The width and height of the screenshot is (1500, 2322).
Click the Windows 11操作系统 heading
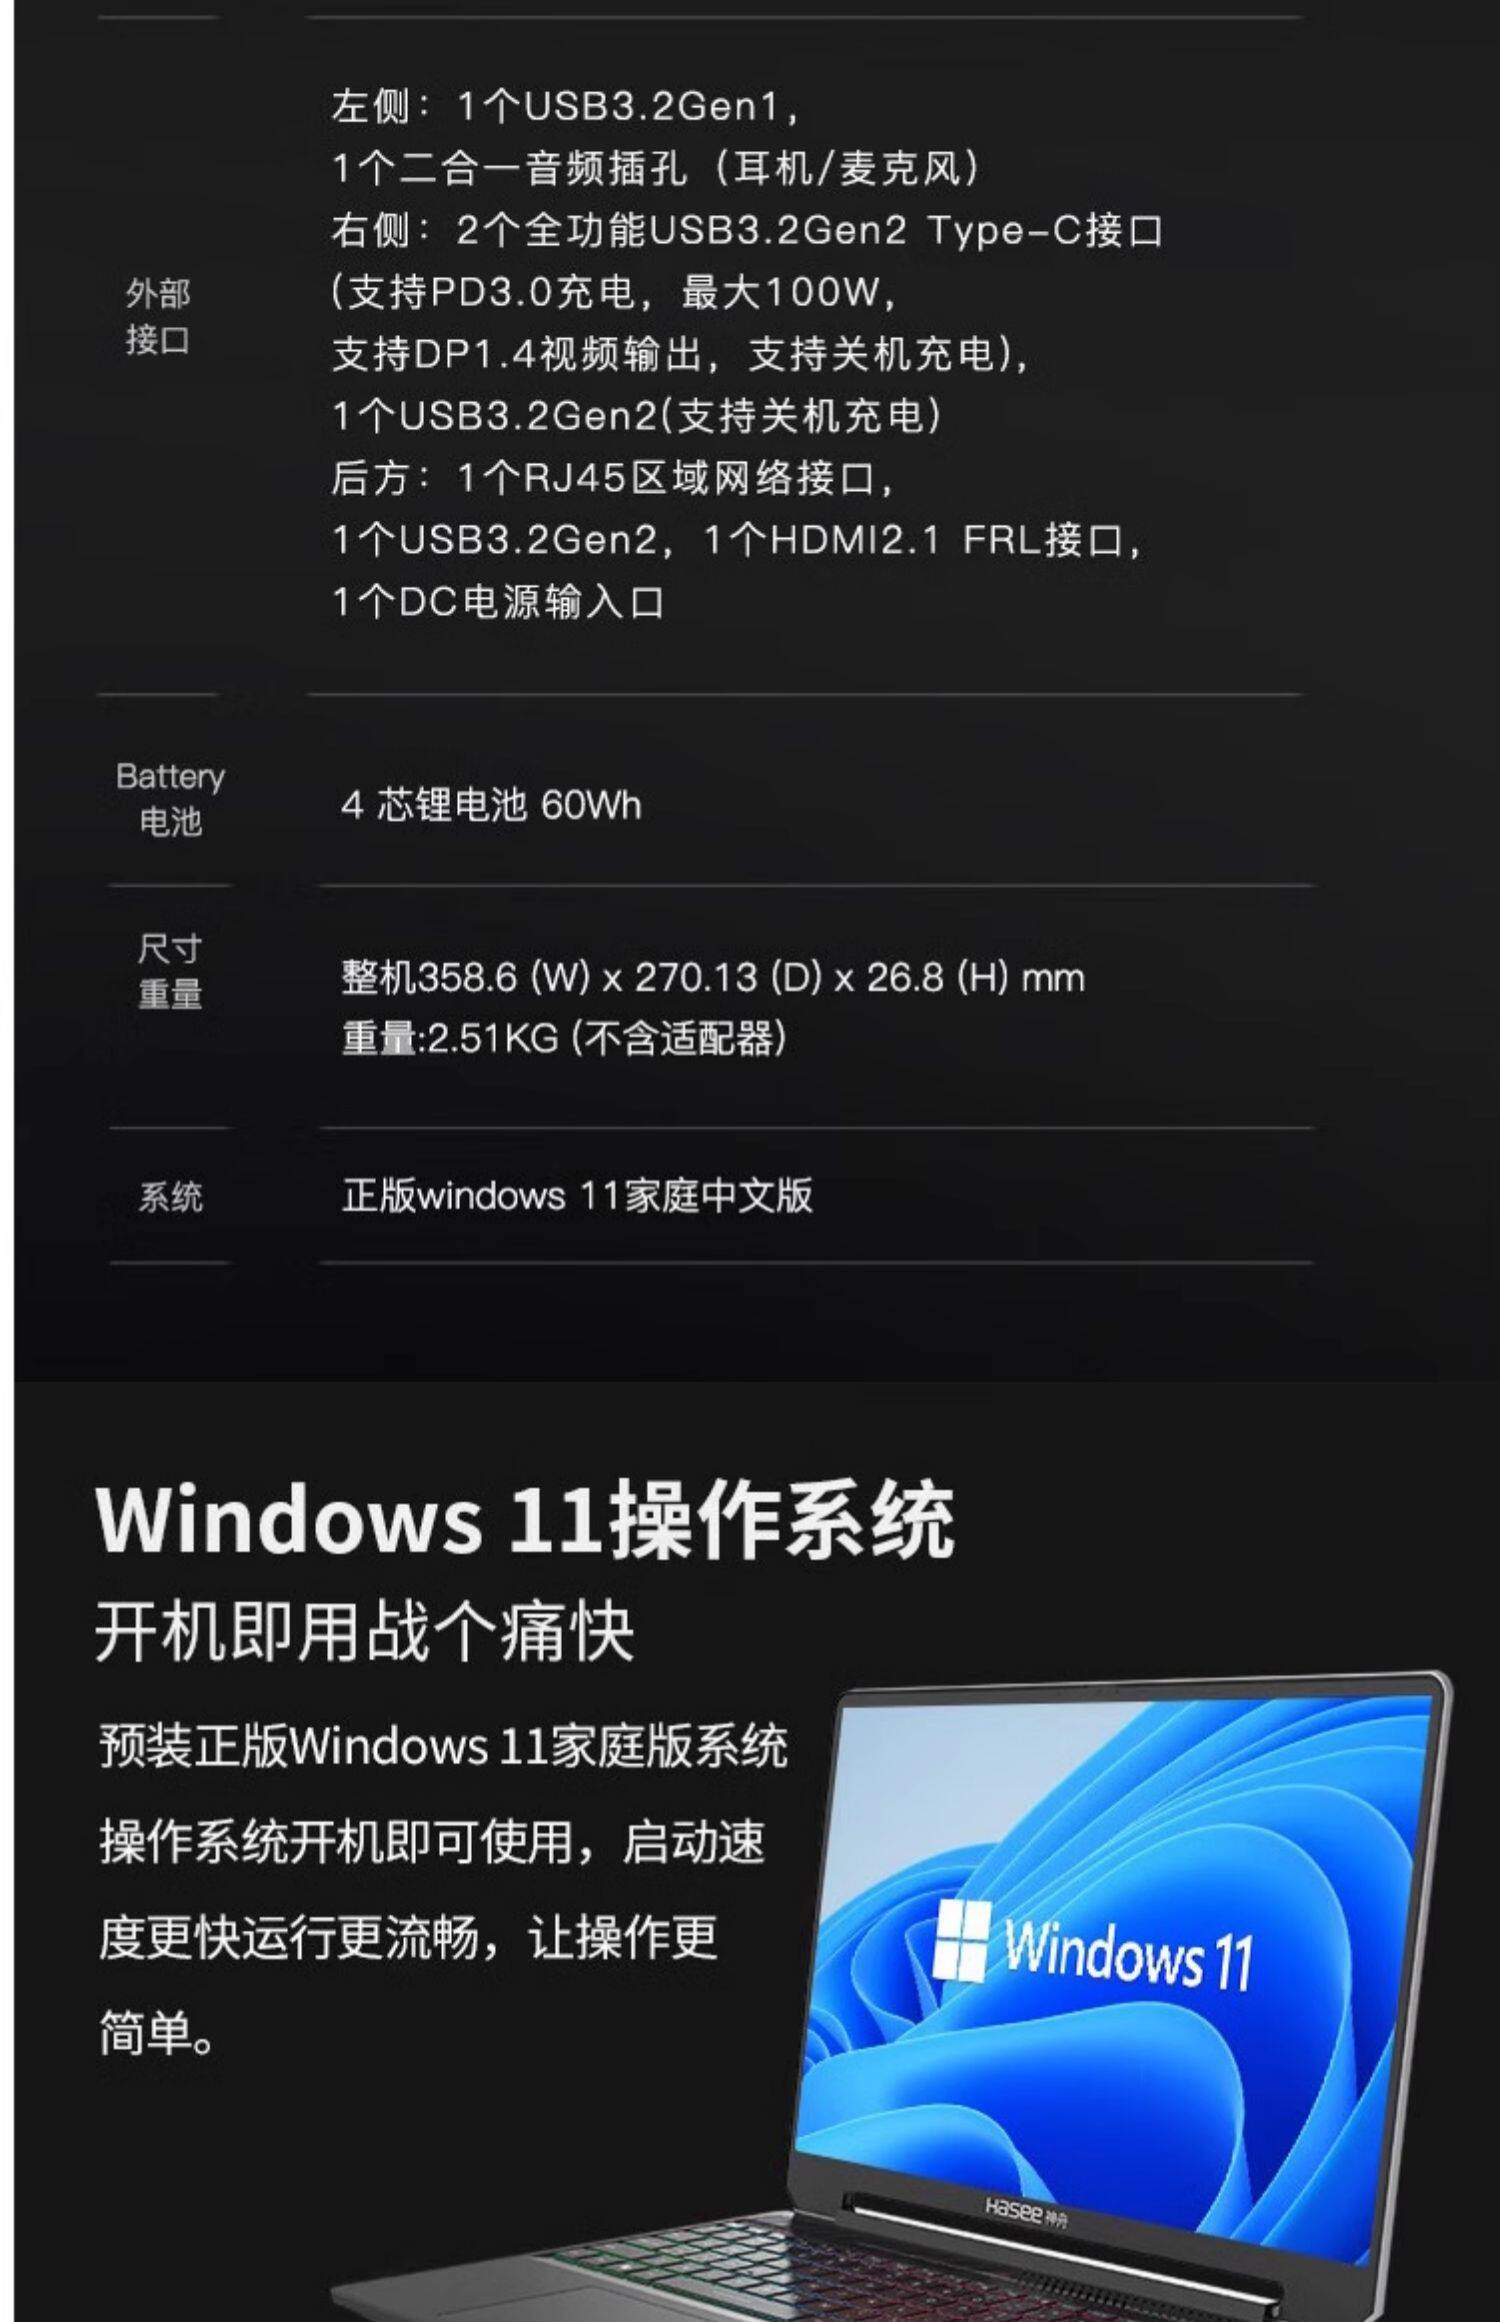point(525,1520)
